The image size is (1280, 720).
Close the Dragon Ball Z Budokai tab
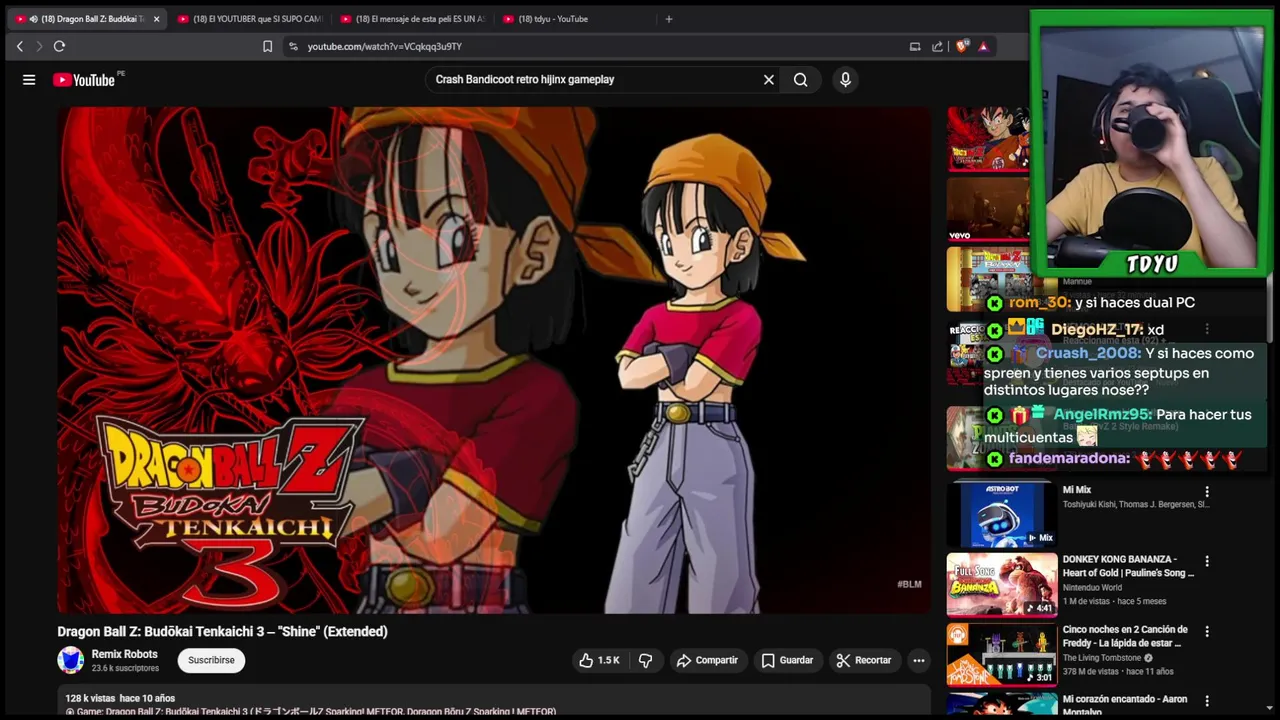point(156,19)
